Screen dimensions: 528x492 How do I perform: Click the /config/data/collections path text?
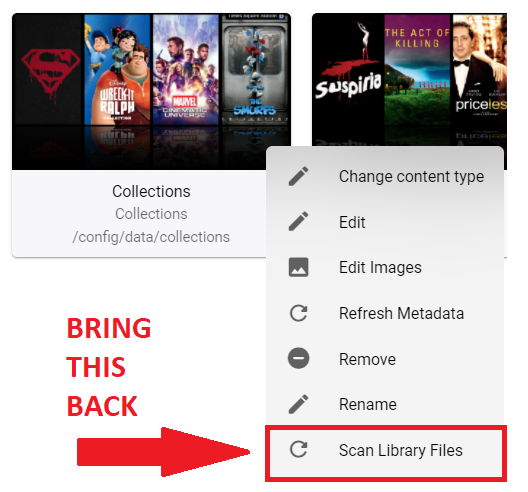coord(151,237)
